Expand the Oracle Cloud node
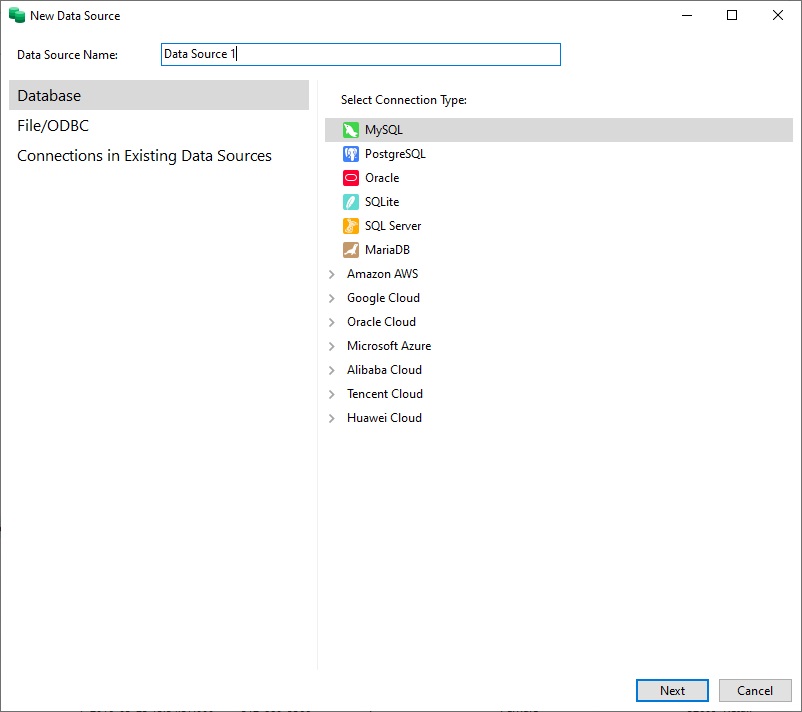 pos(332,322)
